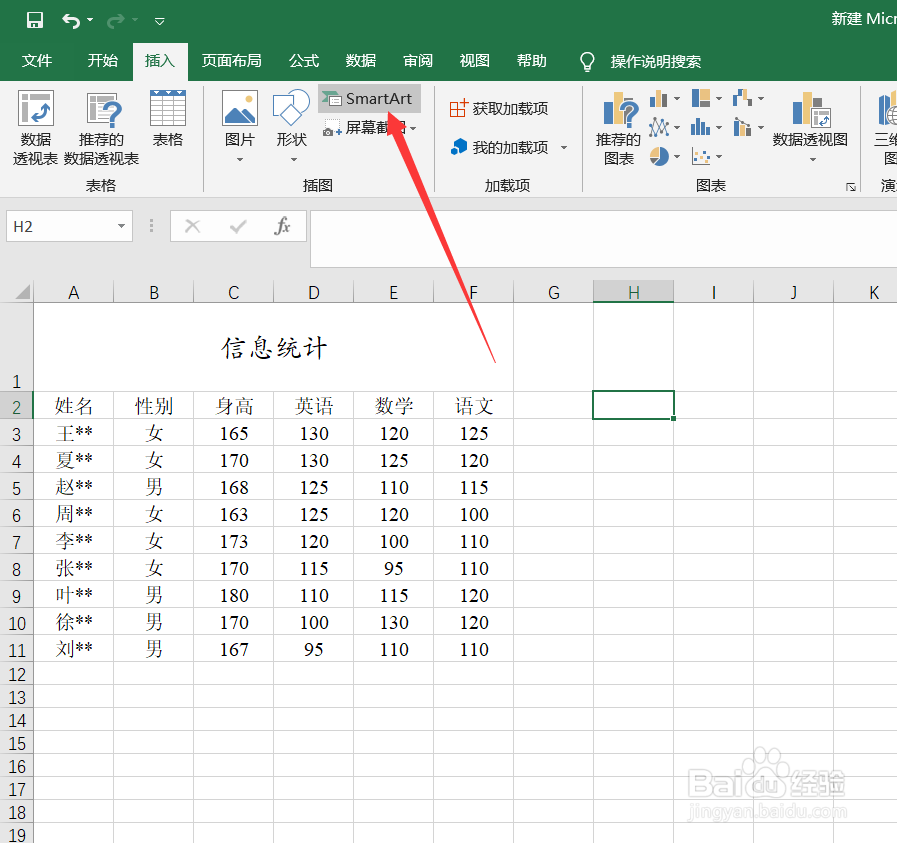Select the 姓名 header cell
Screen dimensions: 897x843
coord(73,405)
